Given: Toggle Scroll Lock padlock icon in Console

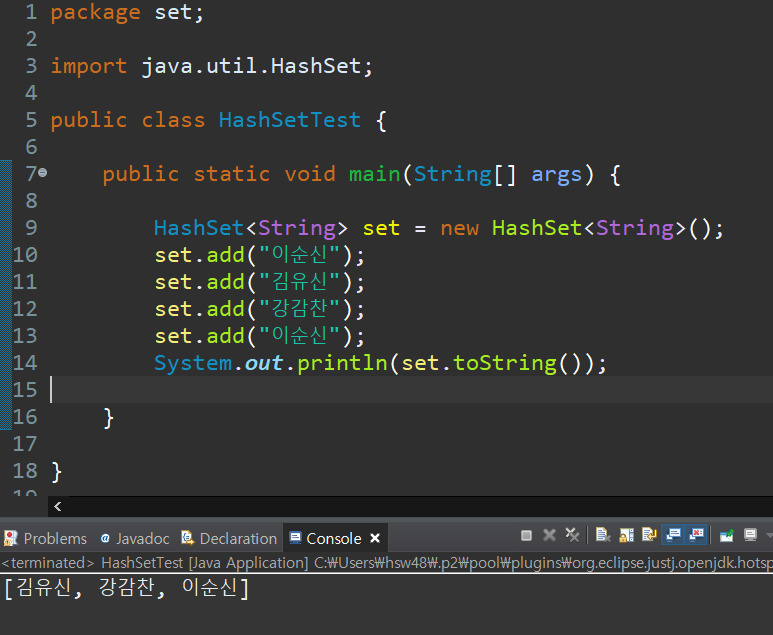Looking at the screenshot, I should pos(626,535).
